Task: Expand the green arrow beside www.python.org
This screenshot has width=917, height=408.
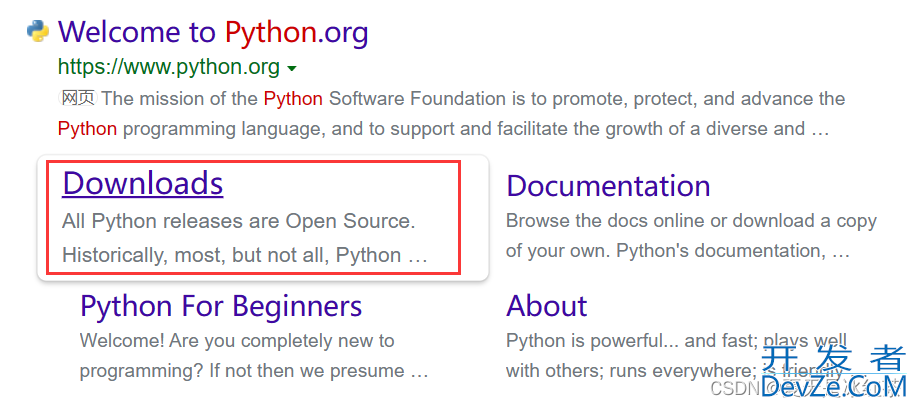Action: click(x=292, y=70)
